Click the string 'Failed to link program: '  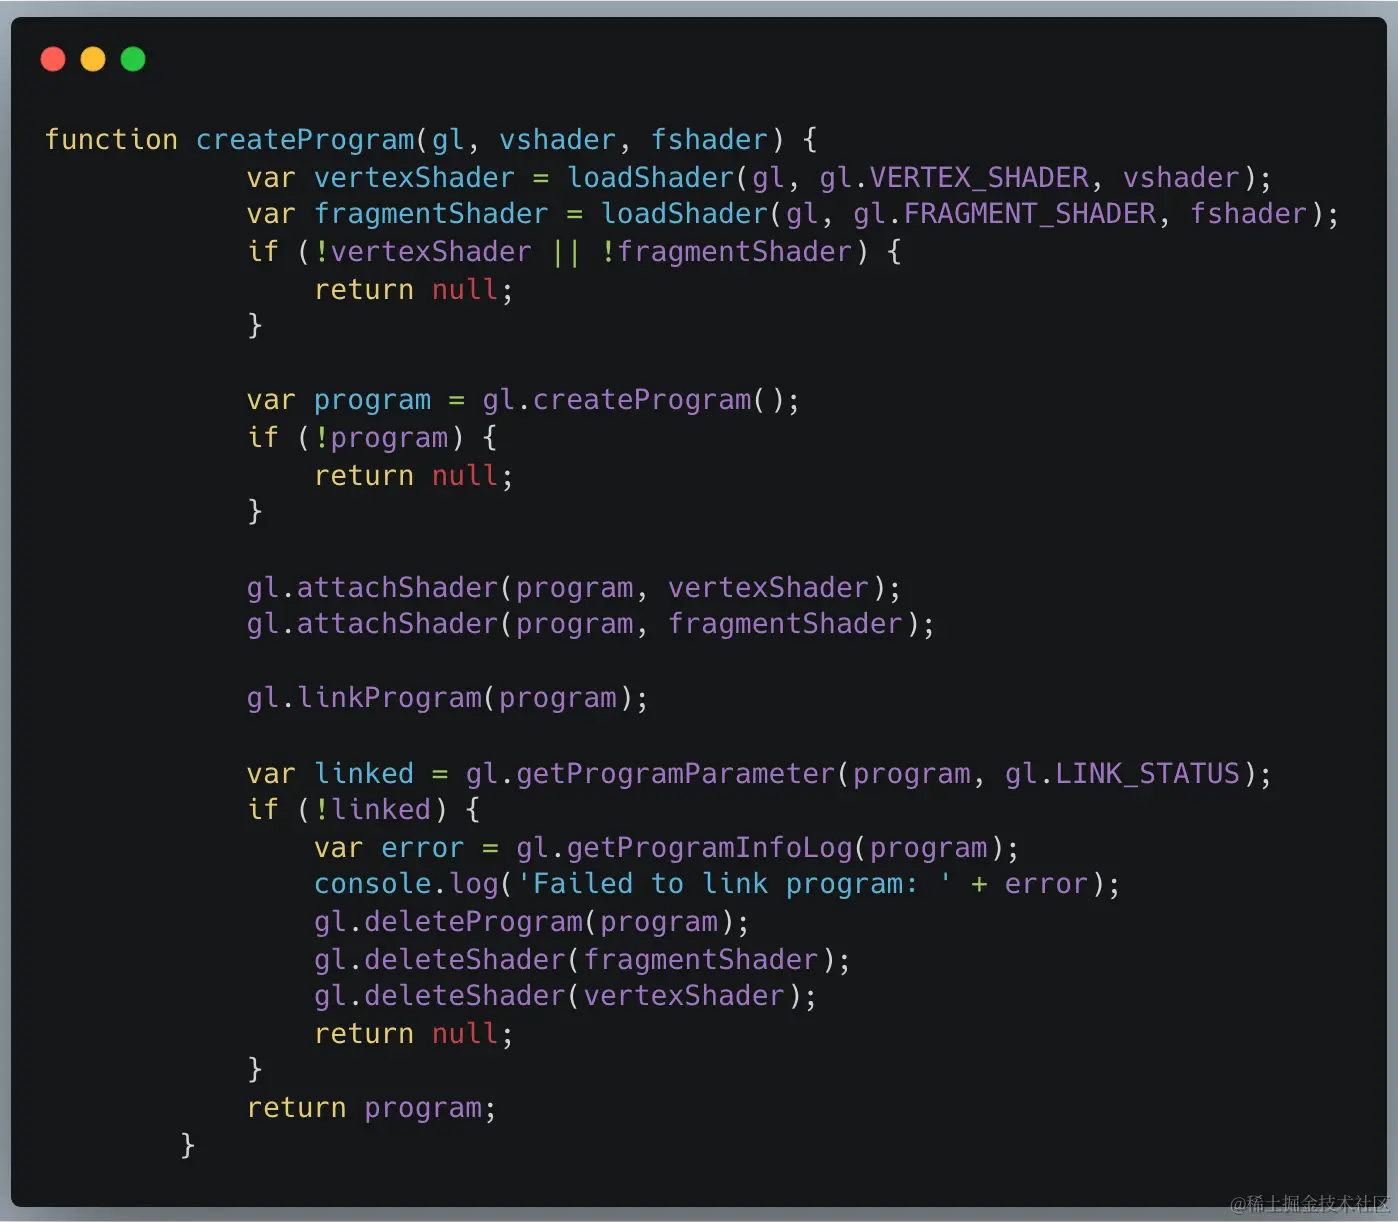pyautogui.click(x=734, y=884)
